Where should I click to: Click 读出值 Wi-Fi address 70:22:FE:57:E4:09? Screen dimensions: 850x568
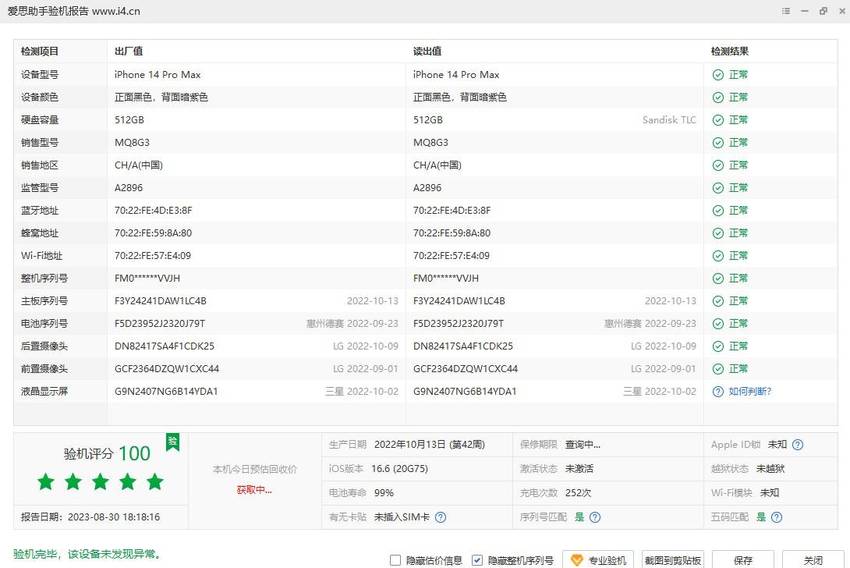click(451, 256)
